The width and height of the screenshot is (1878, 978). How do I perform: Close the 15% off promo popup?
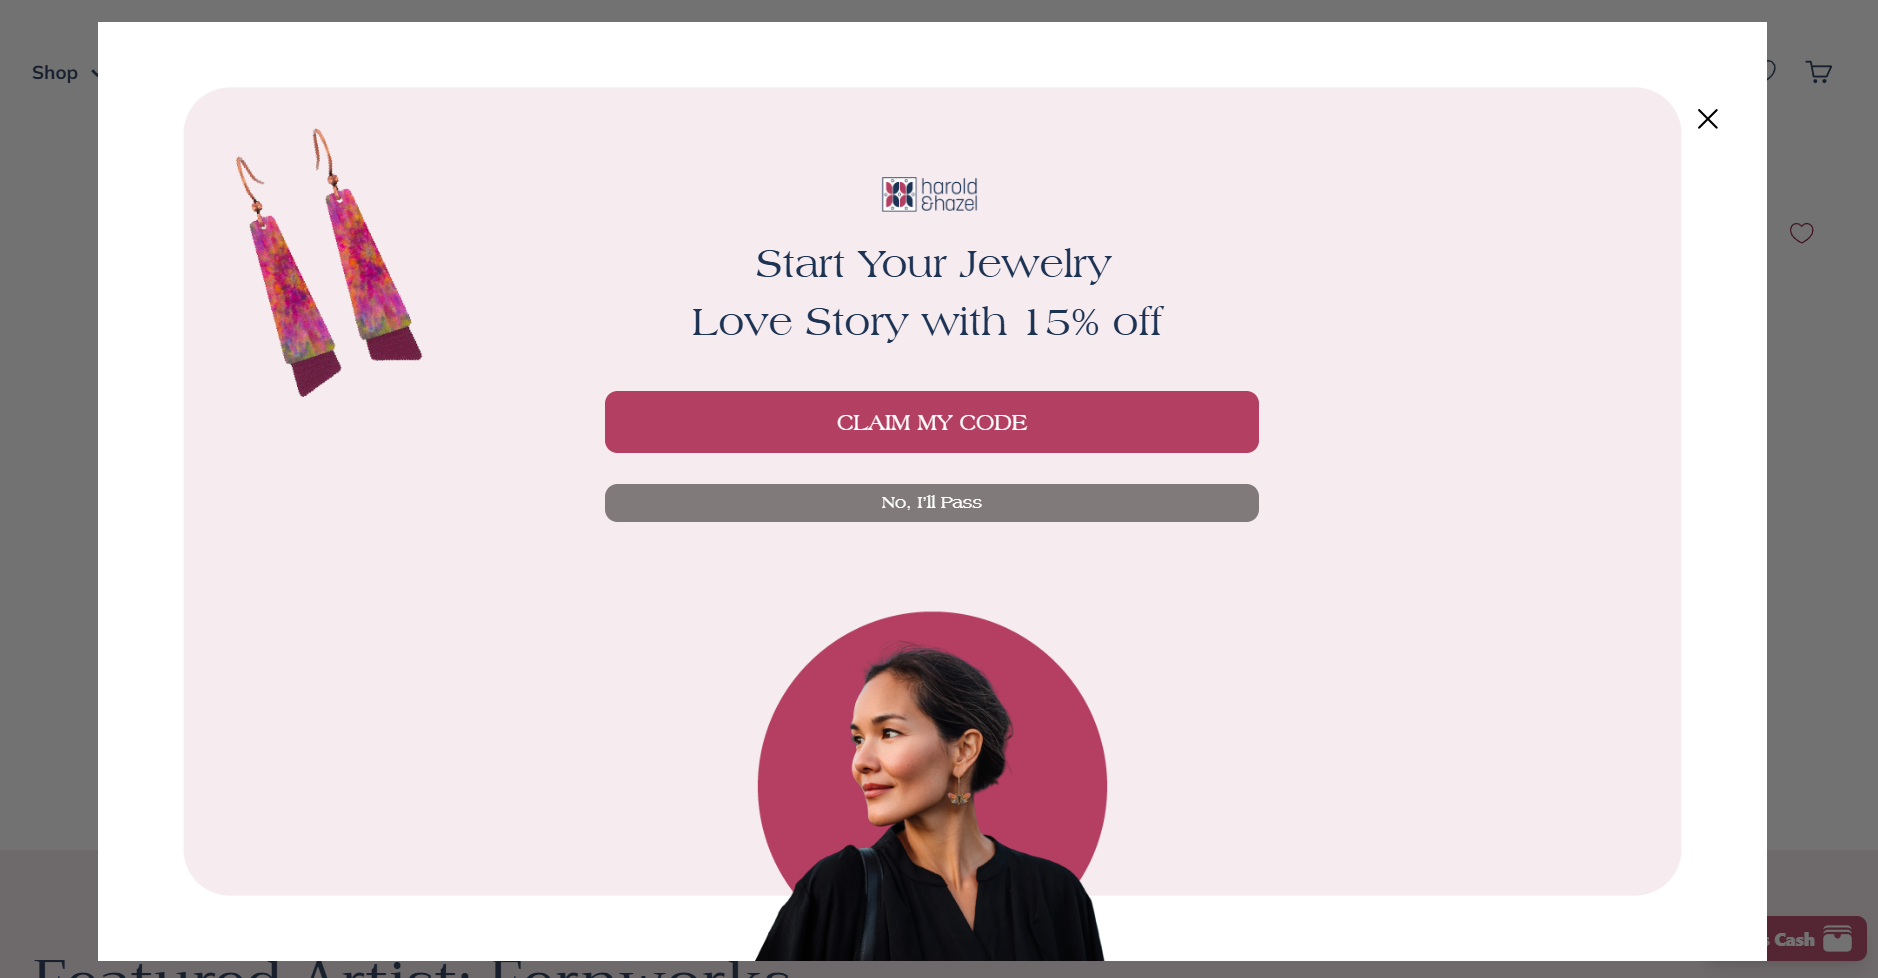[1707, 119]
